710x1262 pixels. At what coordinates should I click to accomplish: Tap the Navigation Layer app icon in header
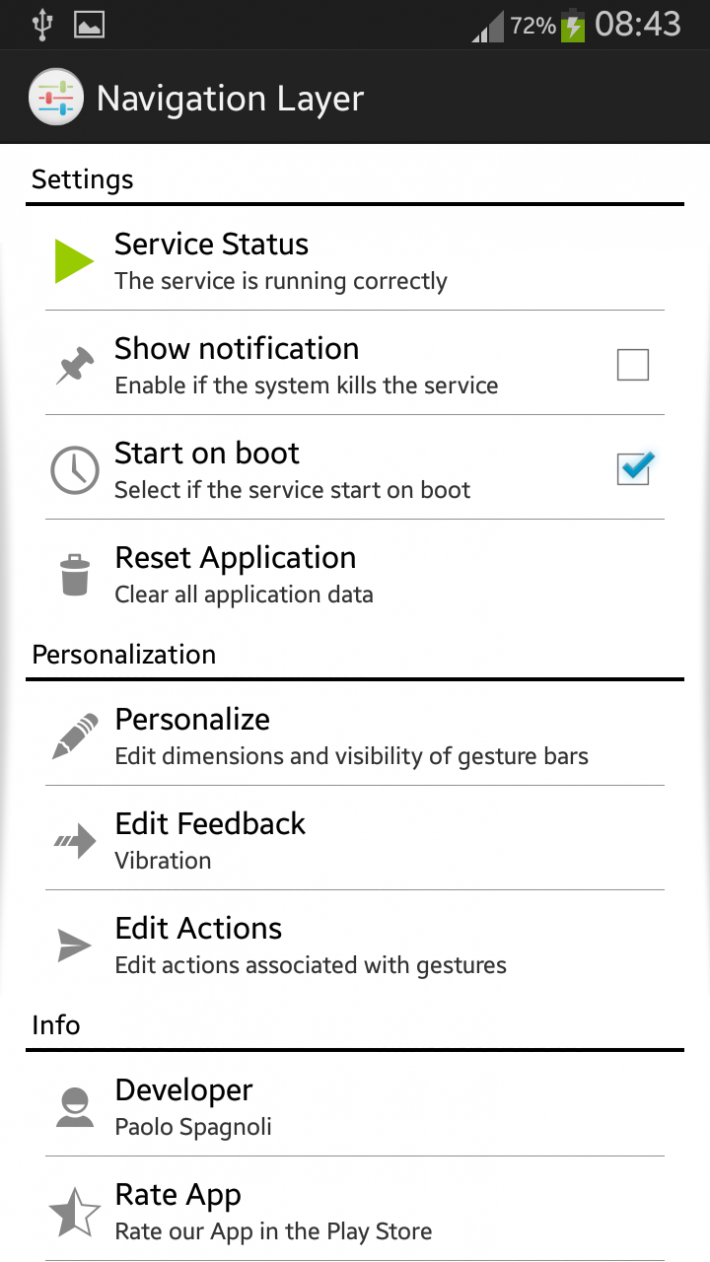pos(53,98)
